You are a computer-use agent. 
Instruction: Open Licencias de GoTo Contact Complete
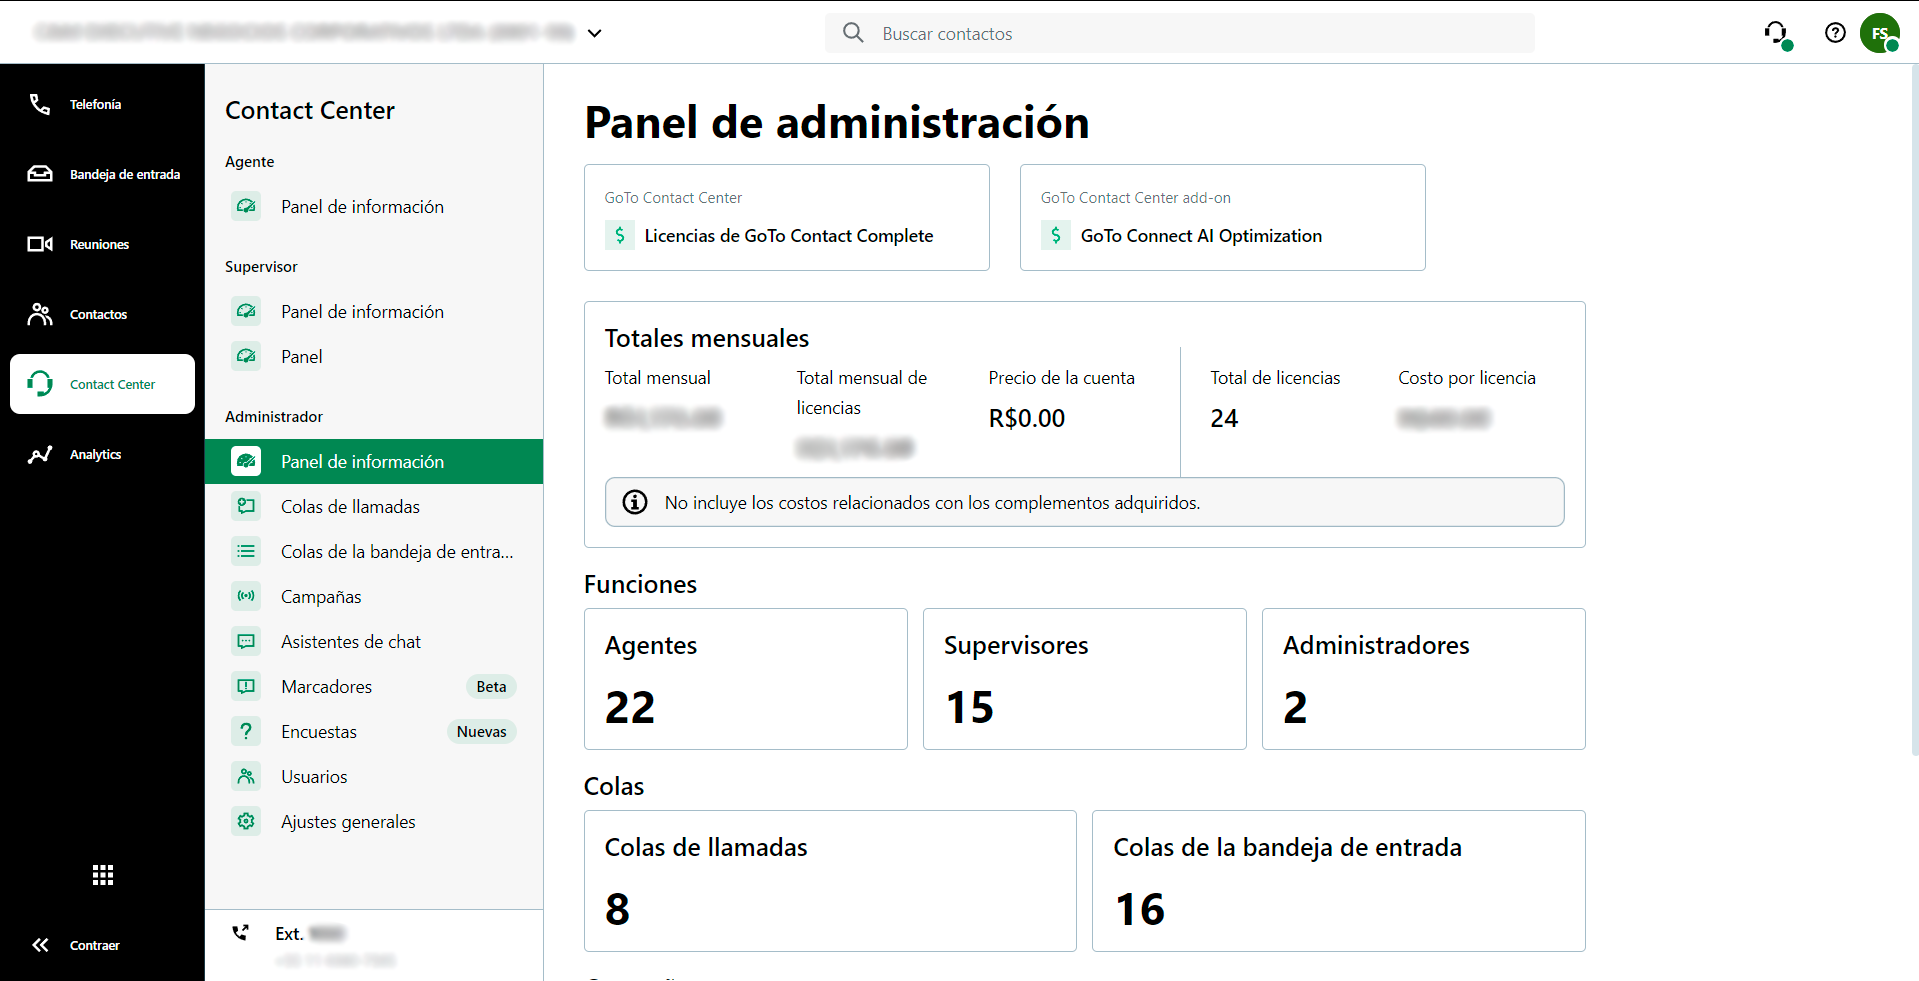(x=789, y=235)
